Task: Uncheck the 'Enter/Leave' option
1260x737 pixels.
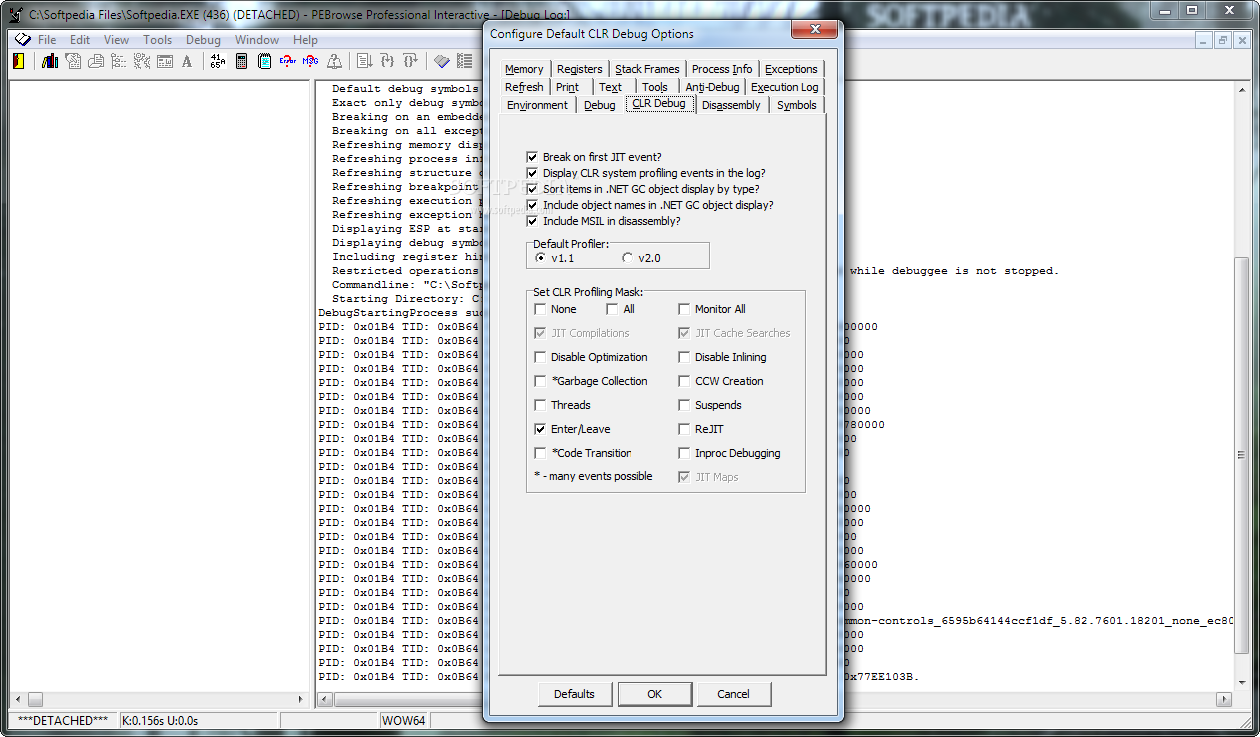Action: (x=540, y=429)
